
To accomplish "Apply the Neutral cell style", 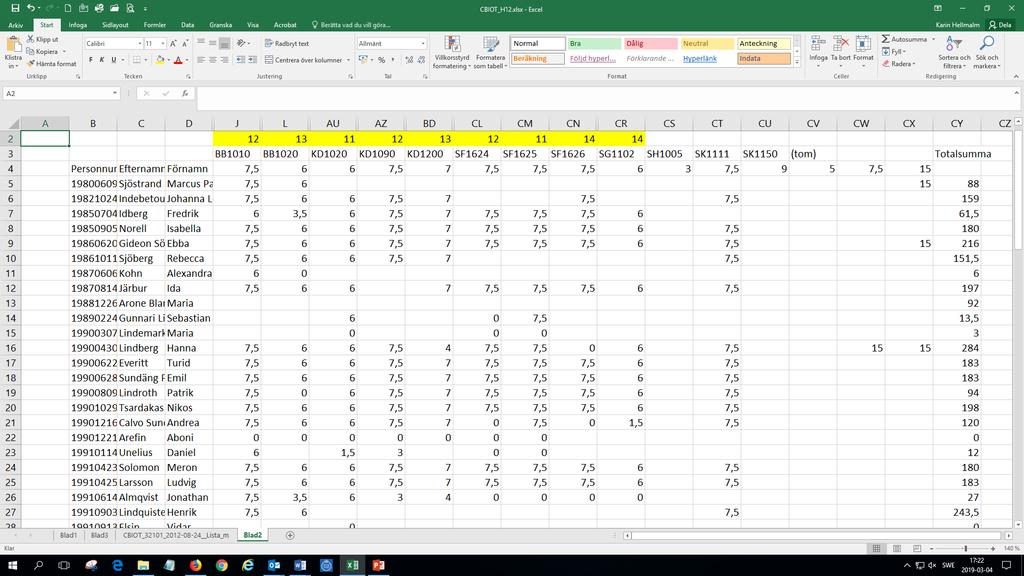I will [707, 44].
